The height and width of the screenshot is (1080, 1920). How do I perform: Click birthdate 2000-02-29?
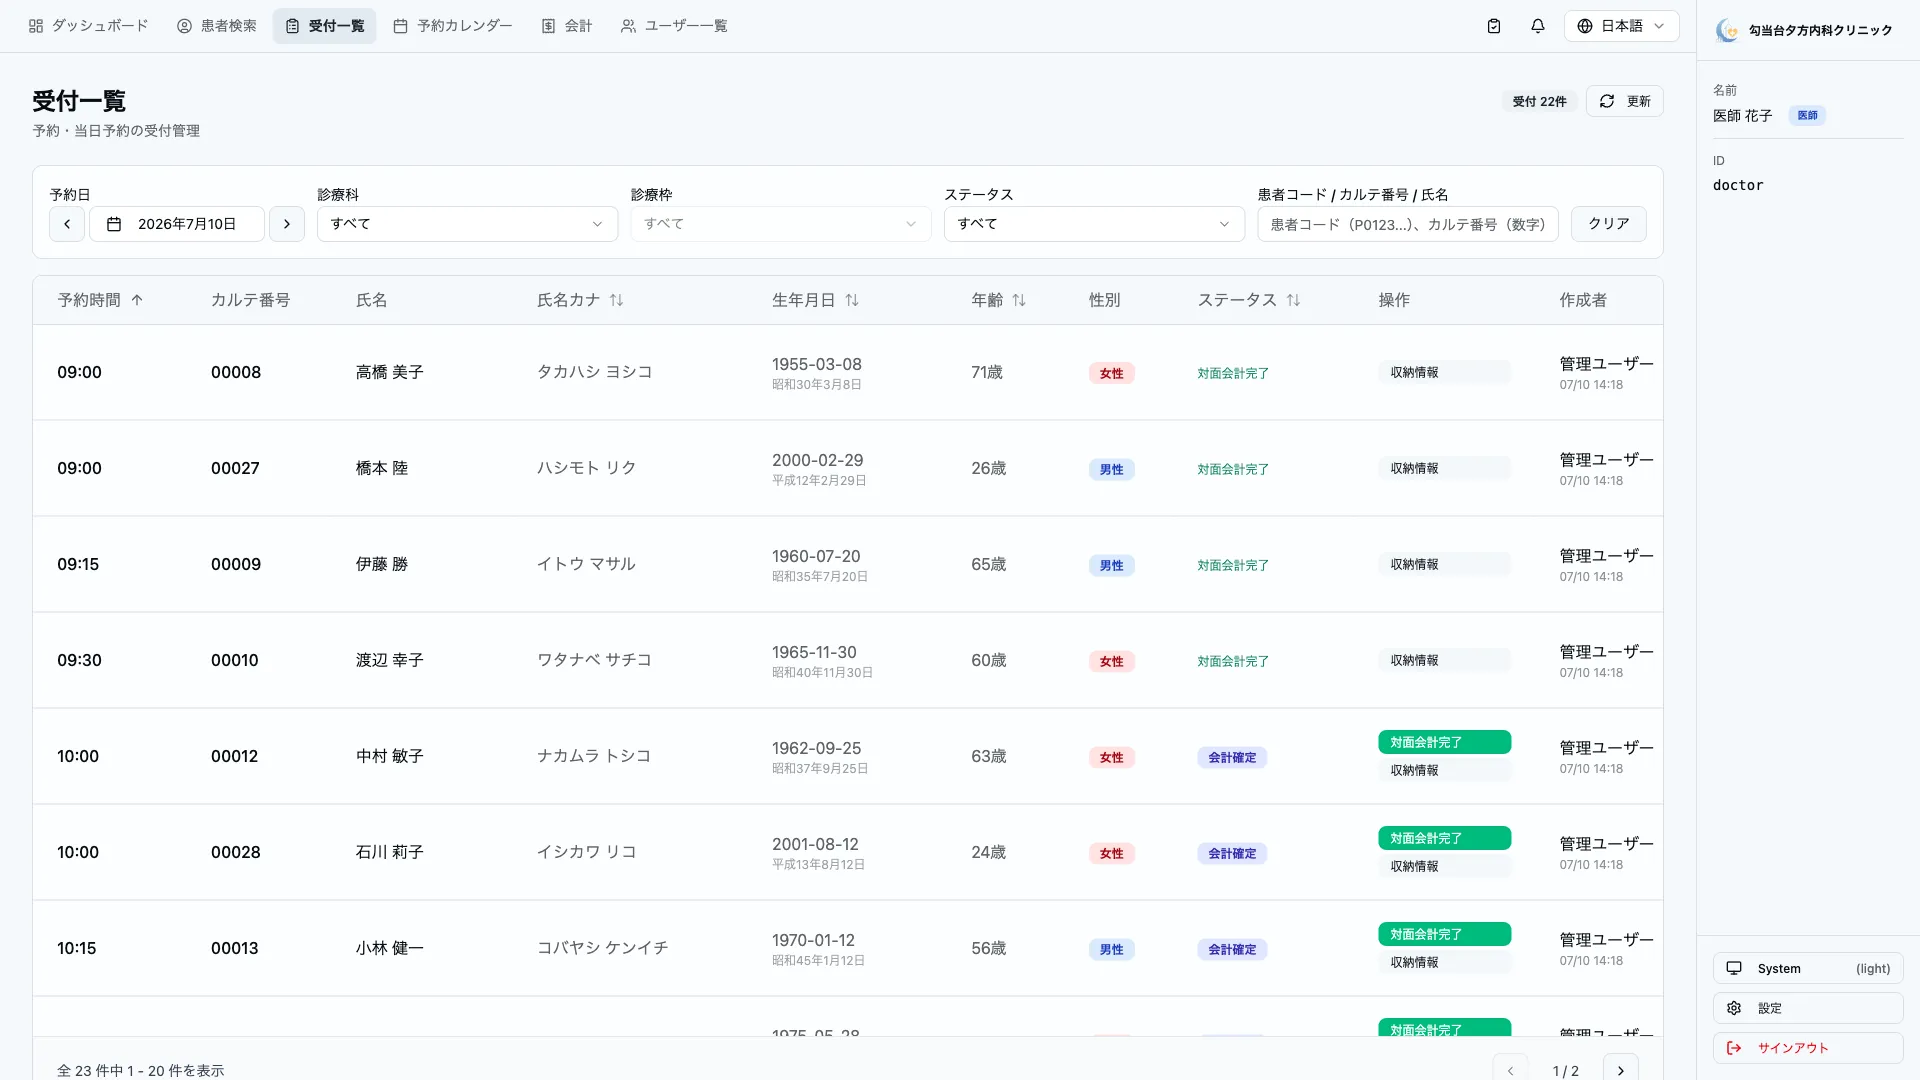[817, 460]
